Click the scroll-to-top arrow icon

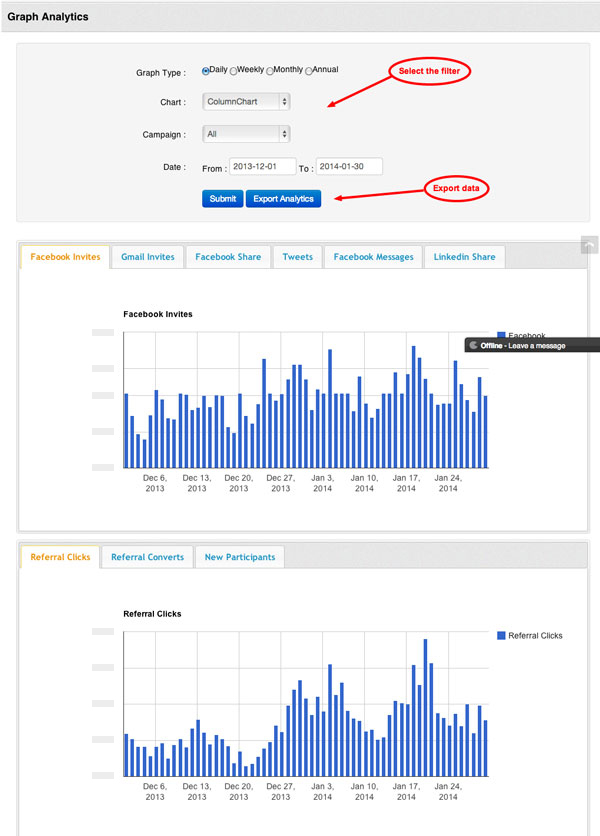tap(589, 245)
